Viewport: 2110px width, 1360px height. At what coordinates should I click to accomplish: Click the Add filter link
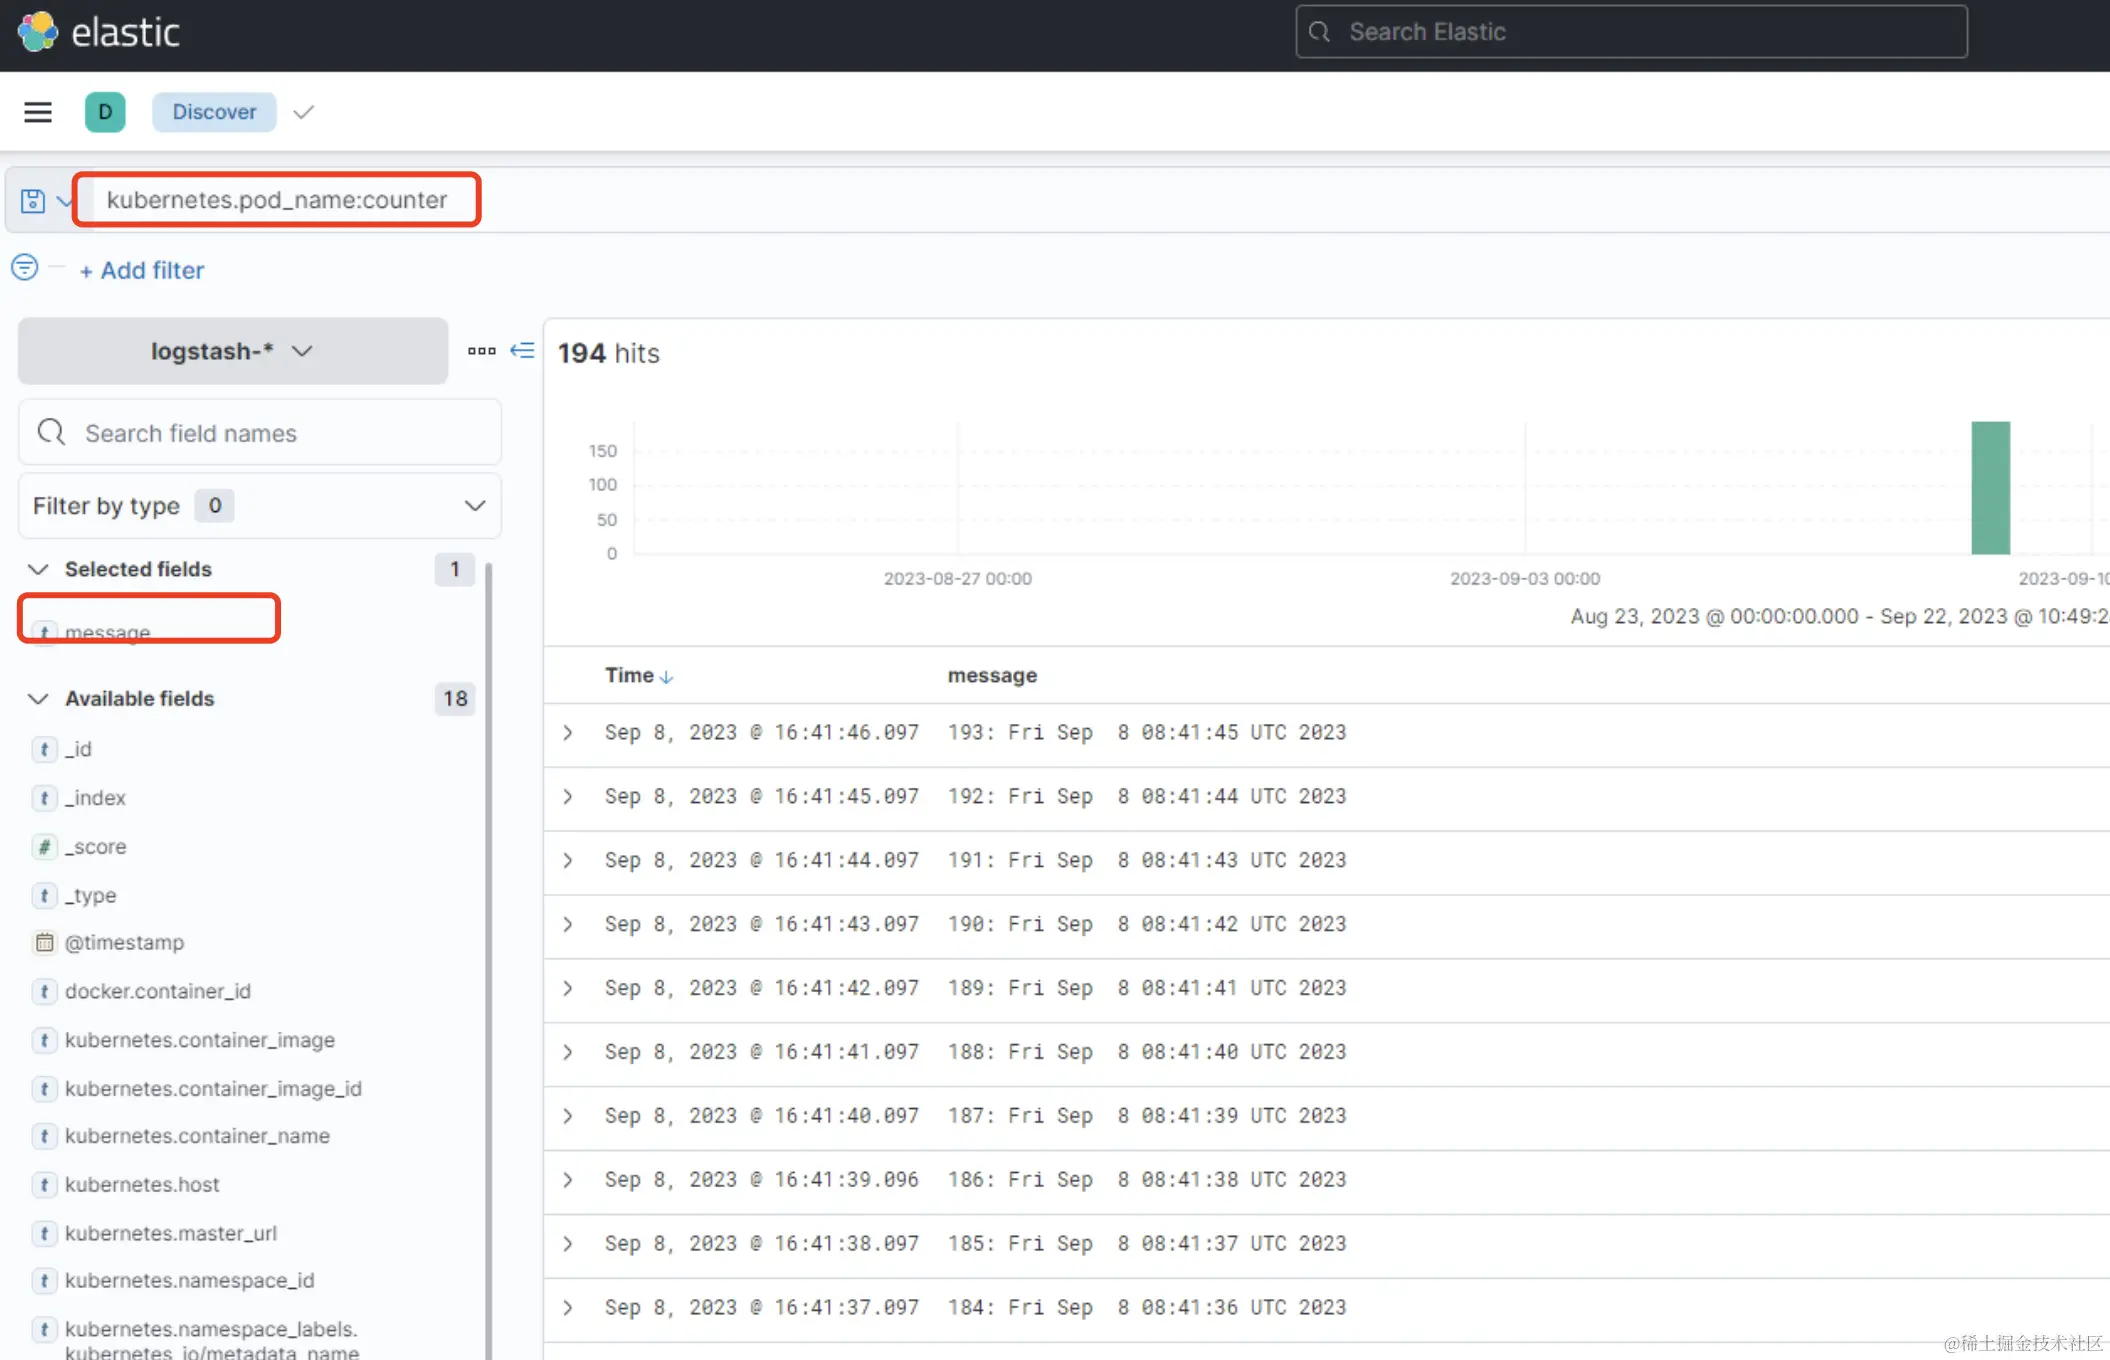pos(142,270)
